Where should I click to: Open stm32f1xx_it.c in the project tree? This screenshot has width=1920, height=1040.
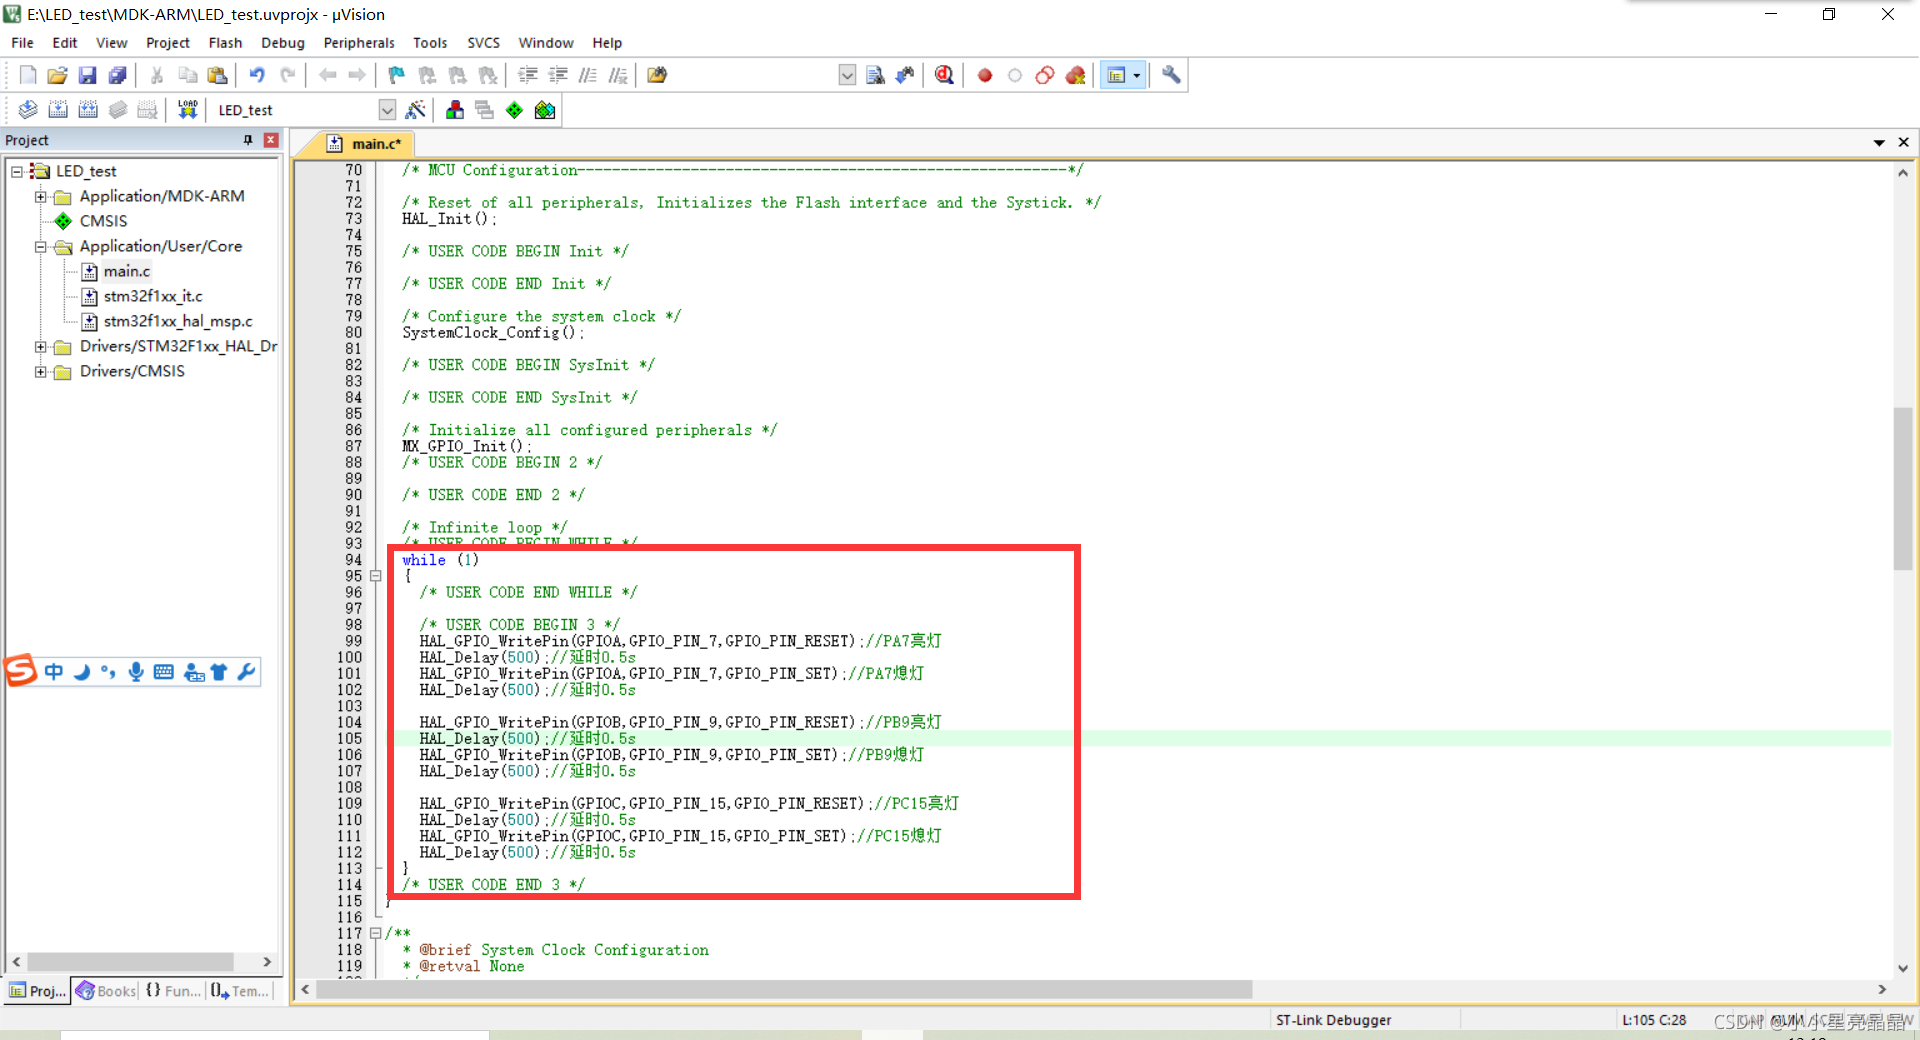tap(153, 297)
